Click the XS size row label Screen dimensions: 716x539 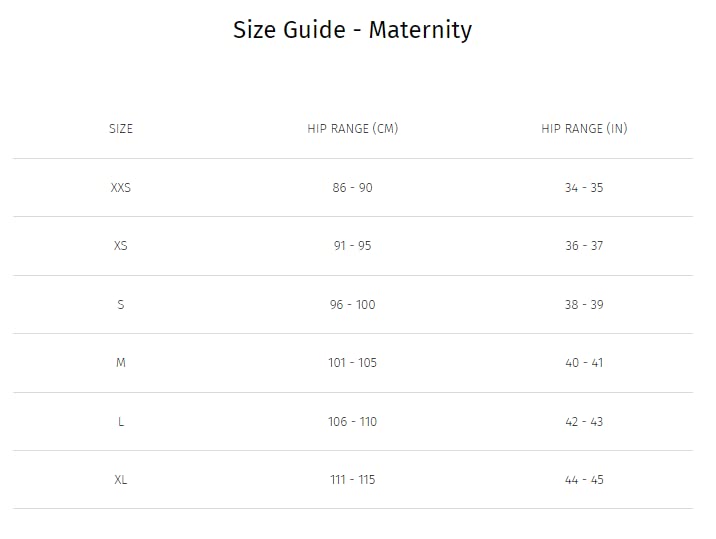(x=121, y=246)
